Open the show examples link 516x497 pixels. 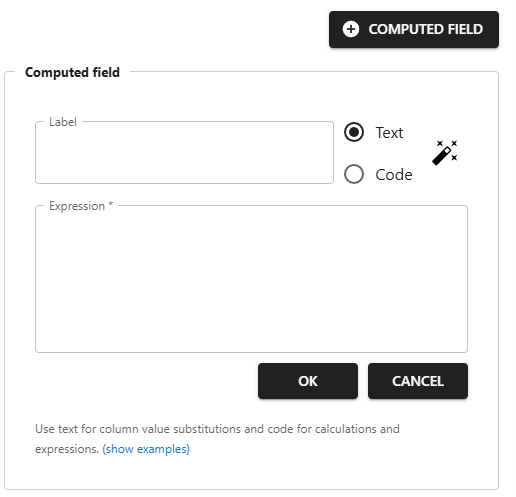point(146,449)
